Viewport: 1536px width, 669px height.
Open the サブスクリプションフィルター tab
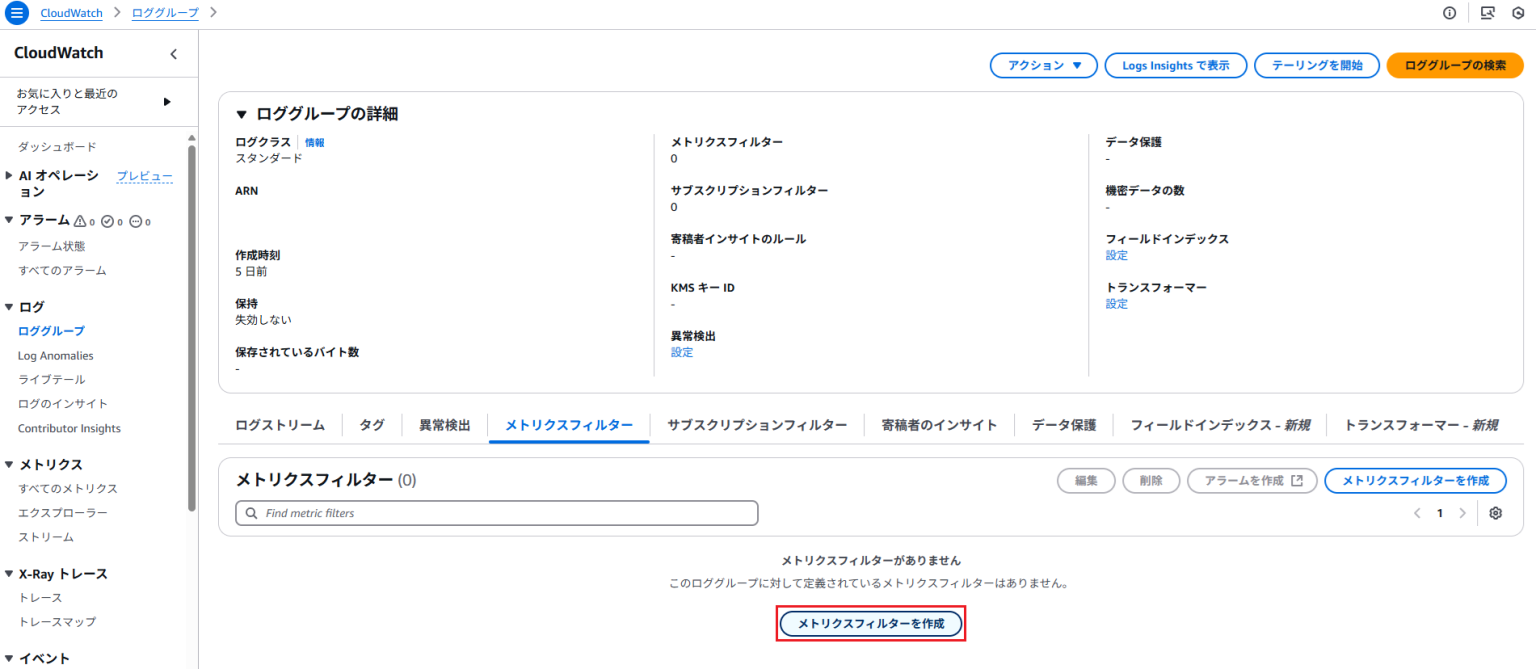point(757,424)
